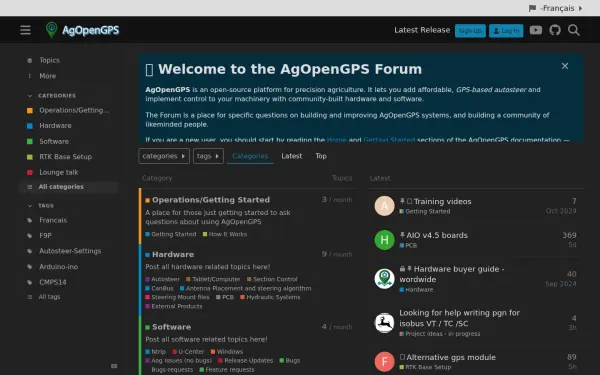Click the Lounge talk red square
This screenshot has height=375, width=600.
pos(29,173)
